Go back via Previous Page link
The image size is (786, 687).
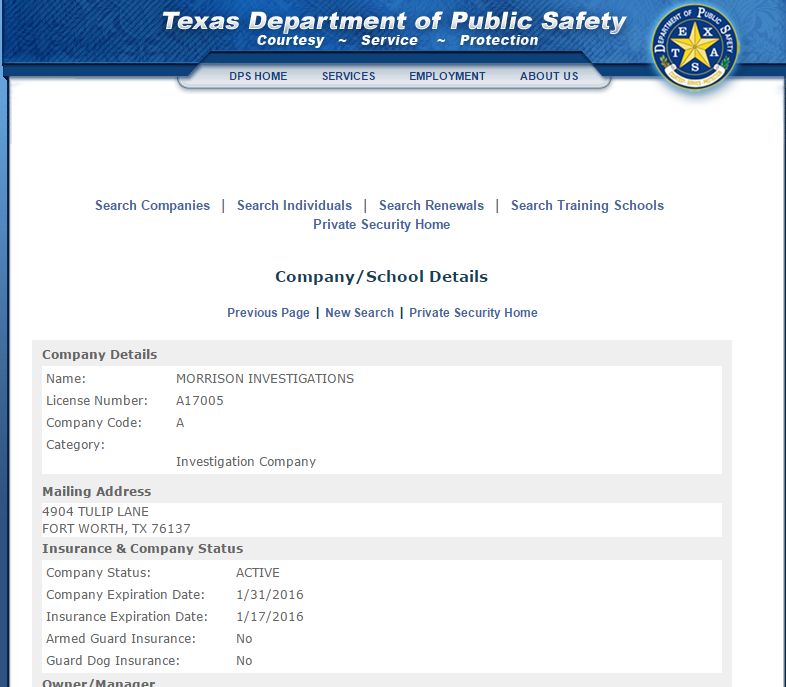(x=268, y=313)
